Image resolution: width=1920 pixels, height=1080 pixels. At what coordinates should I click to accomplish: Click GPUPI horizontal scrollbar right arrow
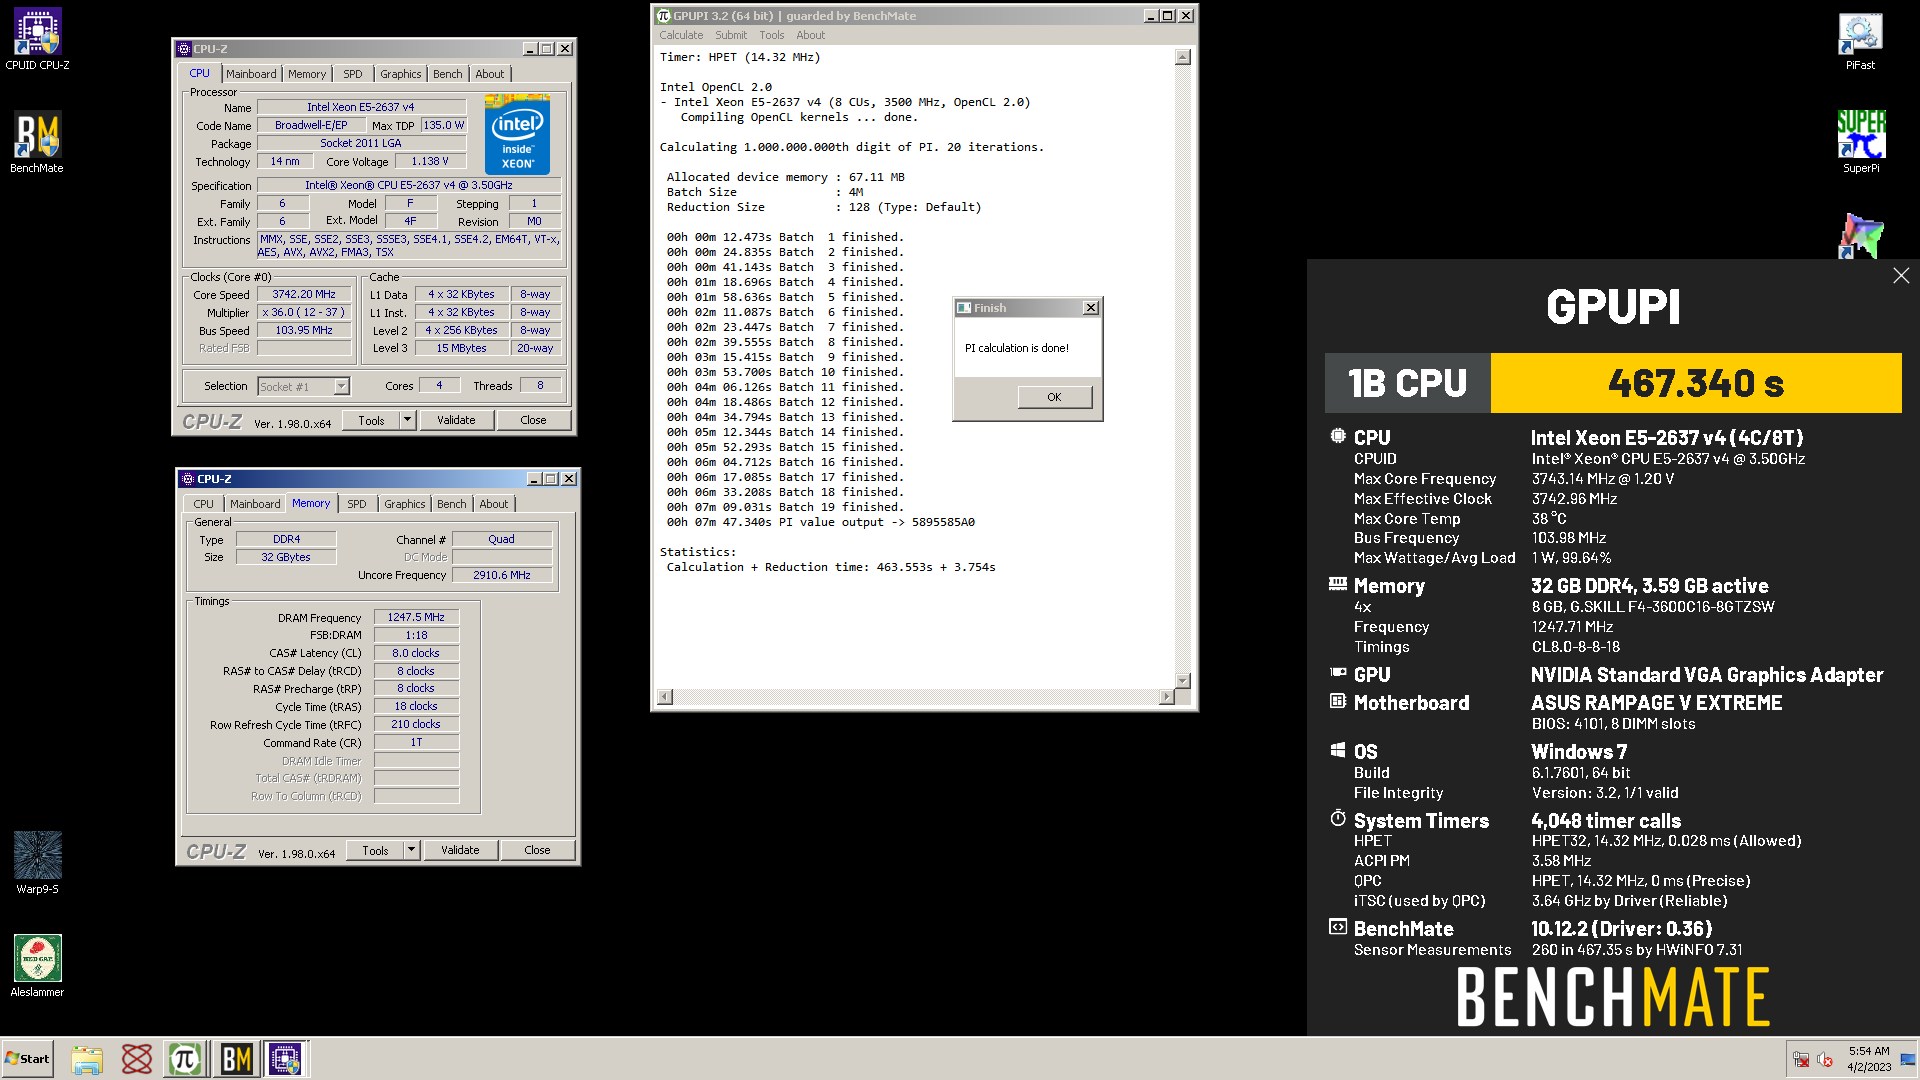(x=1167, y=697)
